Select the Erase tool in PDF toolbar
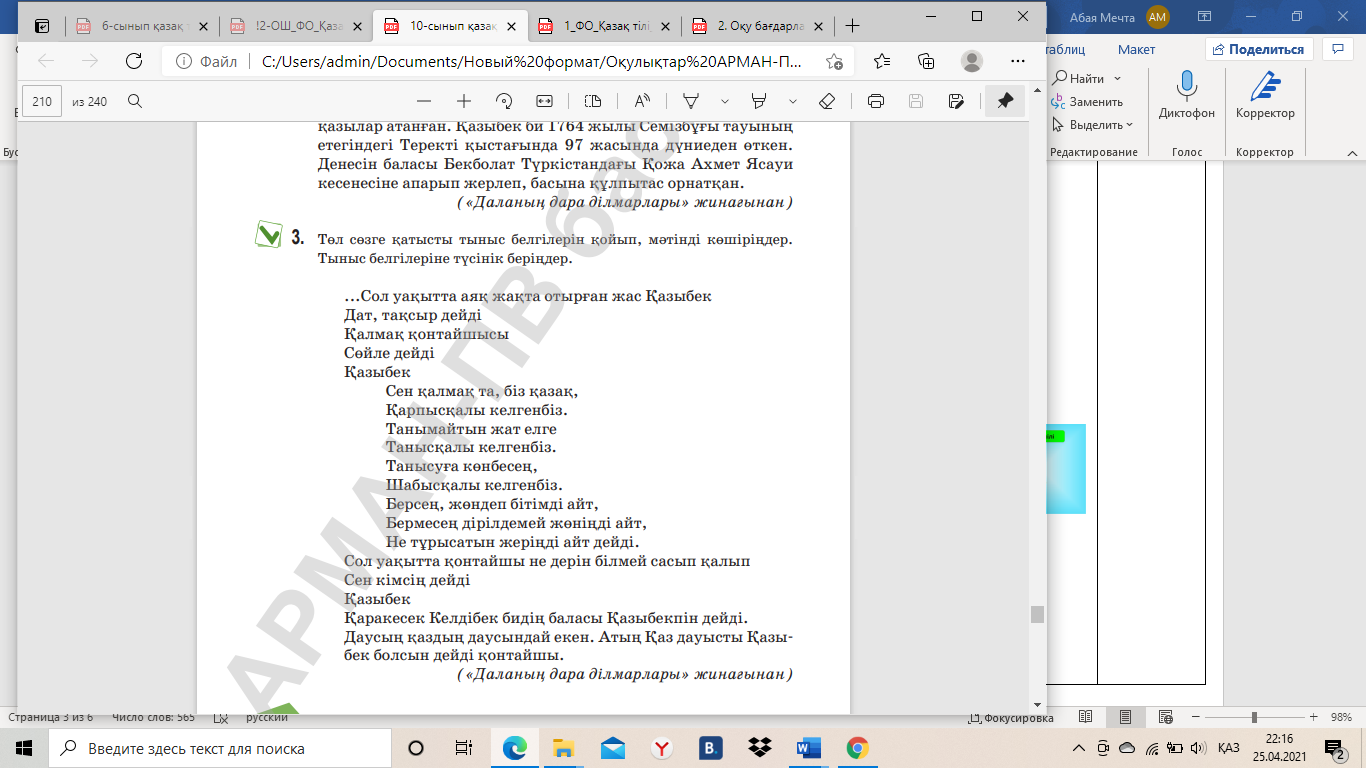This screenshot has height=768, width=1366. [x=827, y=101]
